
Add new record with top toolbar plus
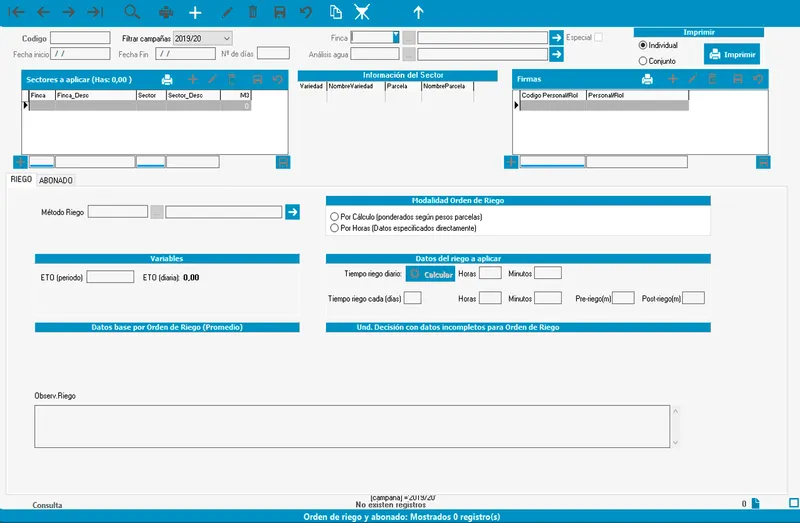click(195, 12)
